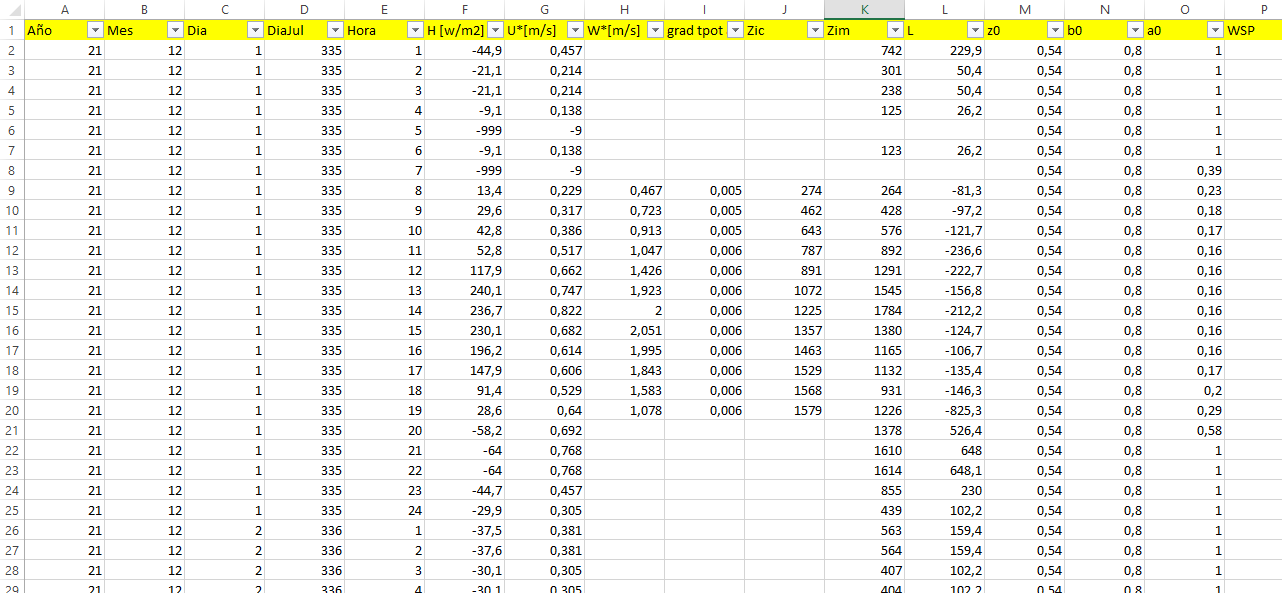The image size is (1282, 593).
Task: Select the Zim cell containing 576
Action: [864, 230]
